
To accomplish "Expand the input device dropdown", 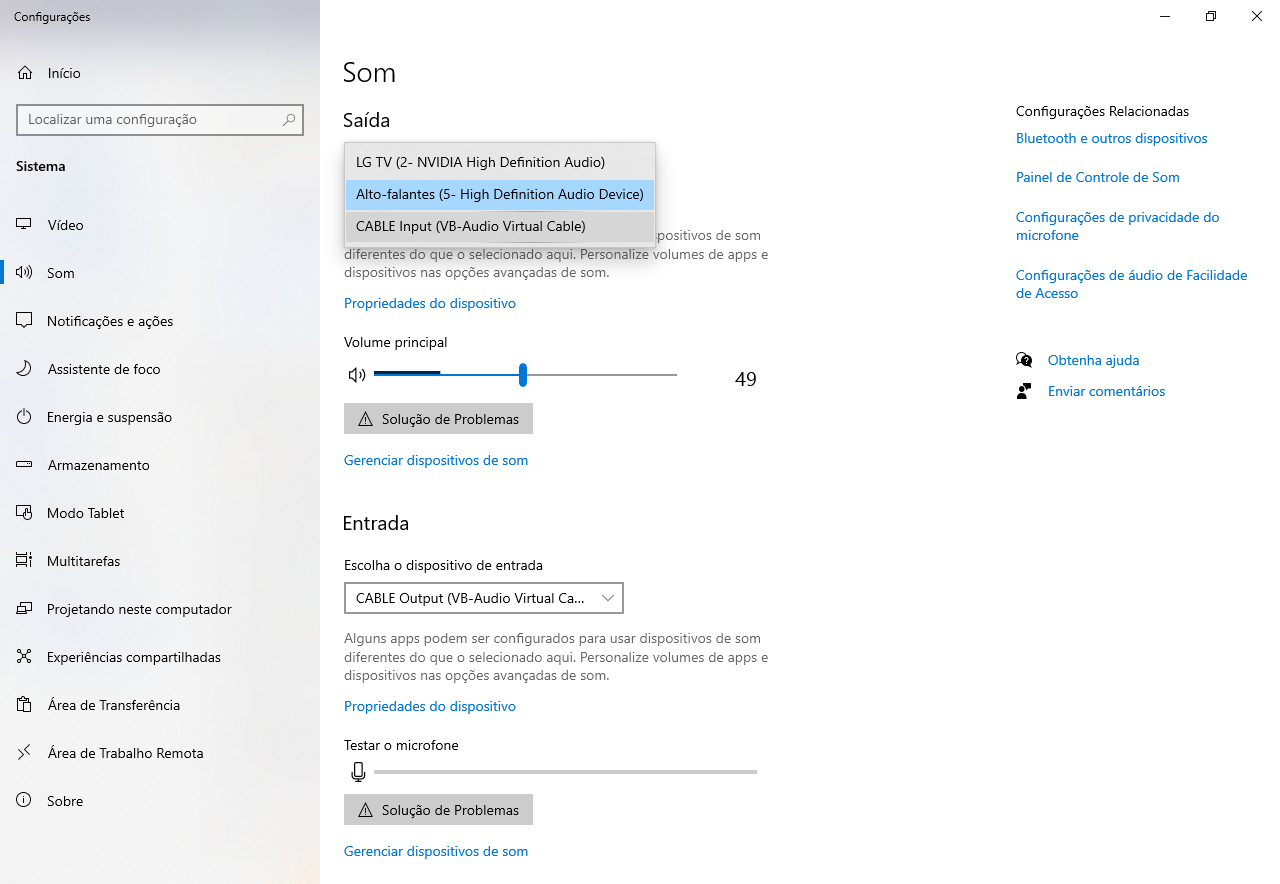I will point(483,598).
